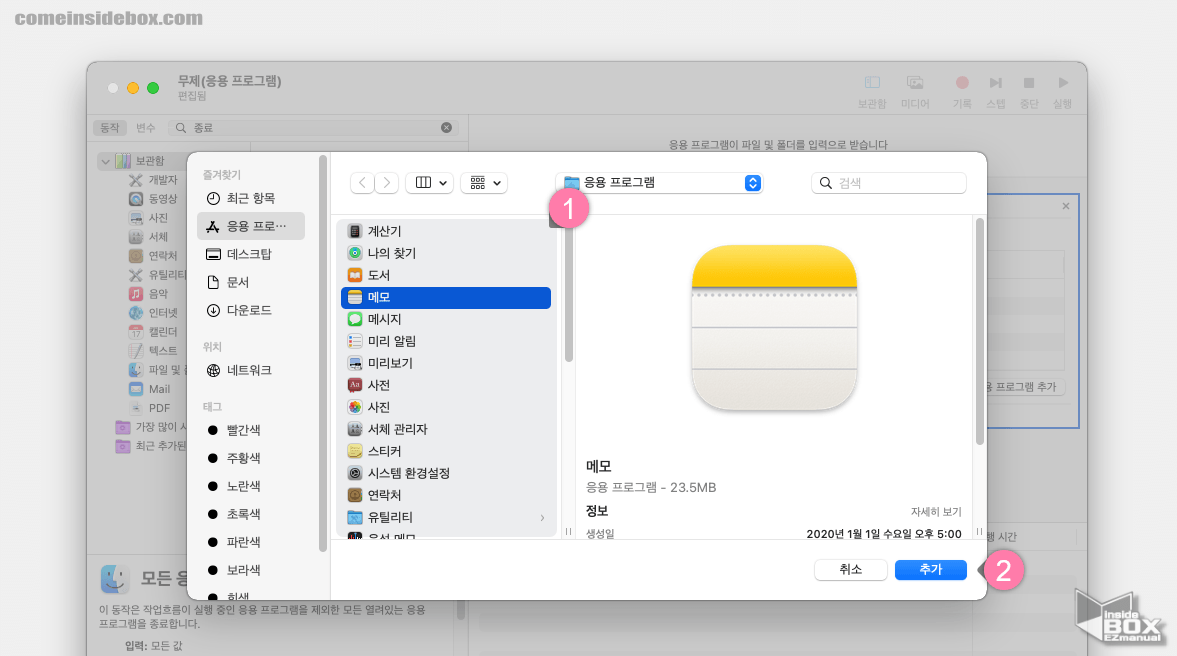The width and height of the screenshot is (1177, 656).
Task: Go back in file dialog
Action: (x=362, y=182)
